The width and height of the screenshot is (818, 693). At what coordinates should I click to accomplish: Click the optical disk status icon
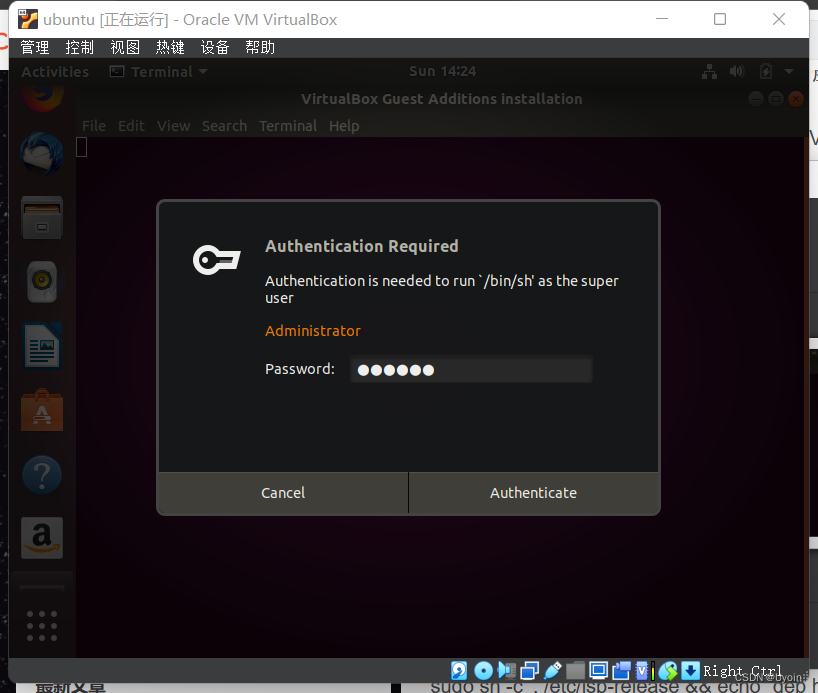[484, 671]
